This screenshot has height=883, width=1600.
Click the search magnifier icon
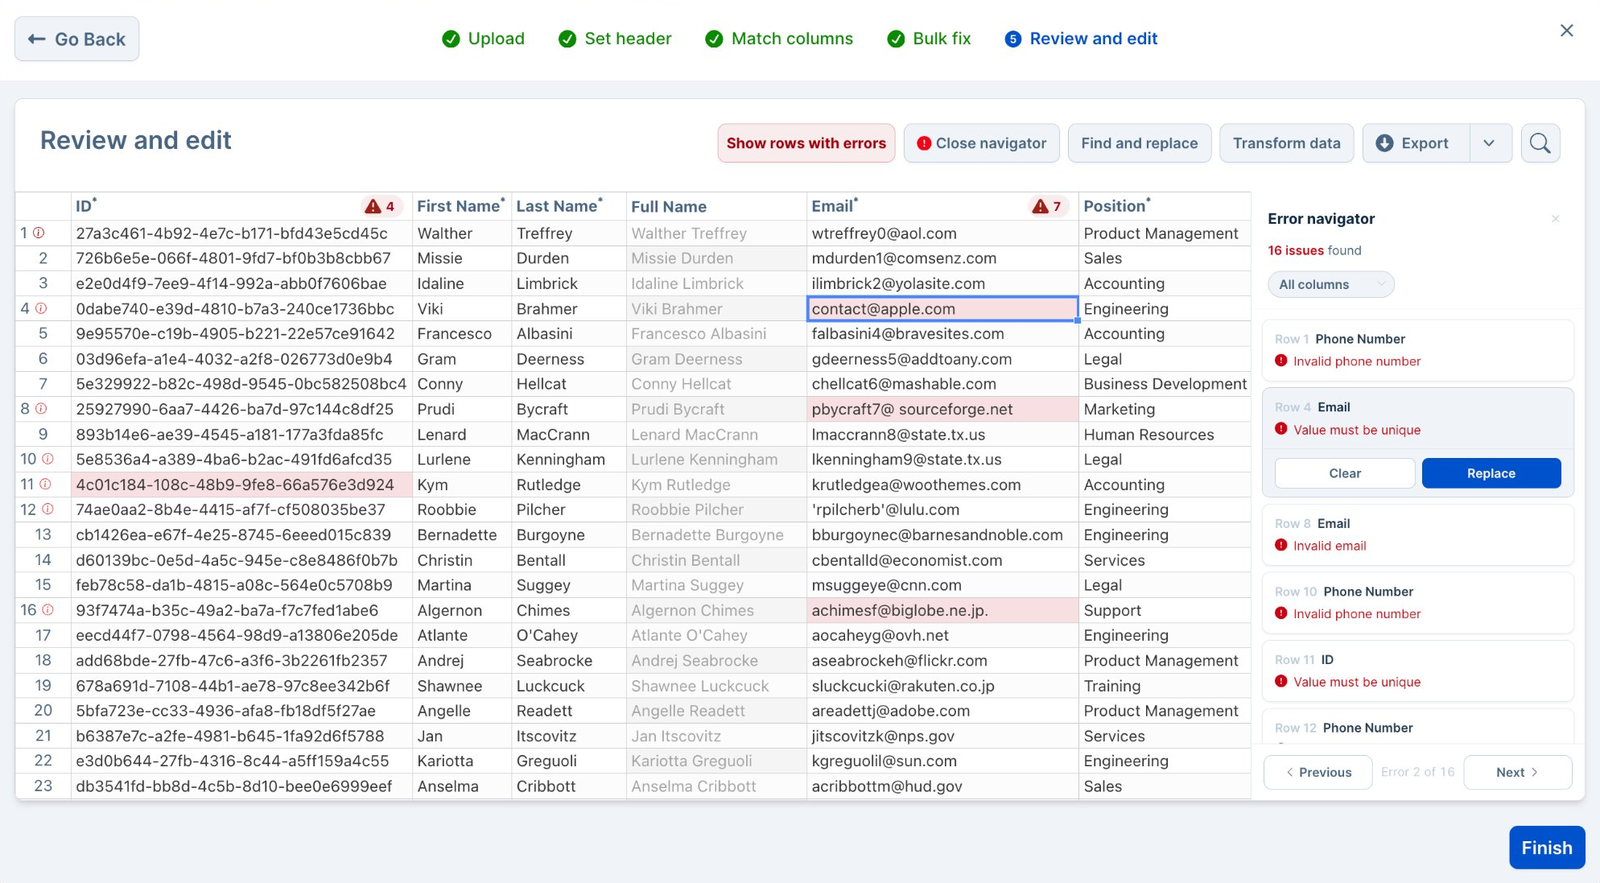[x=1540, y=143]
